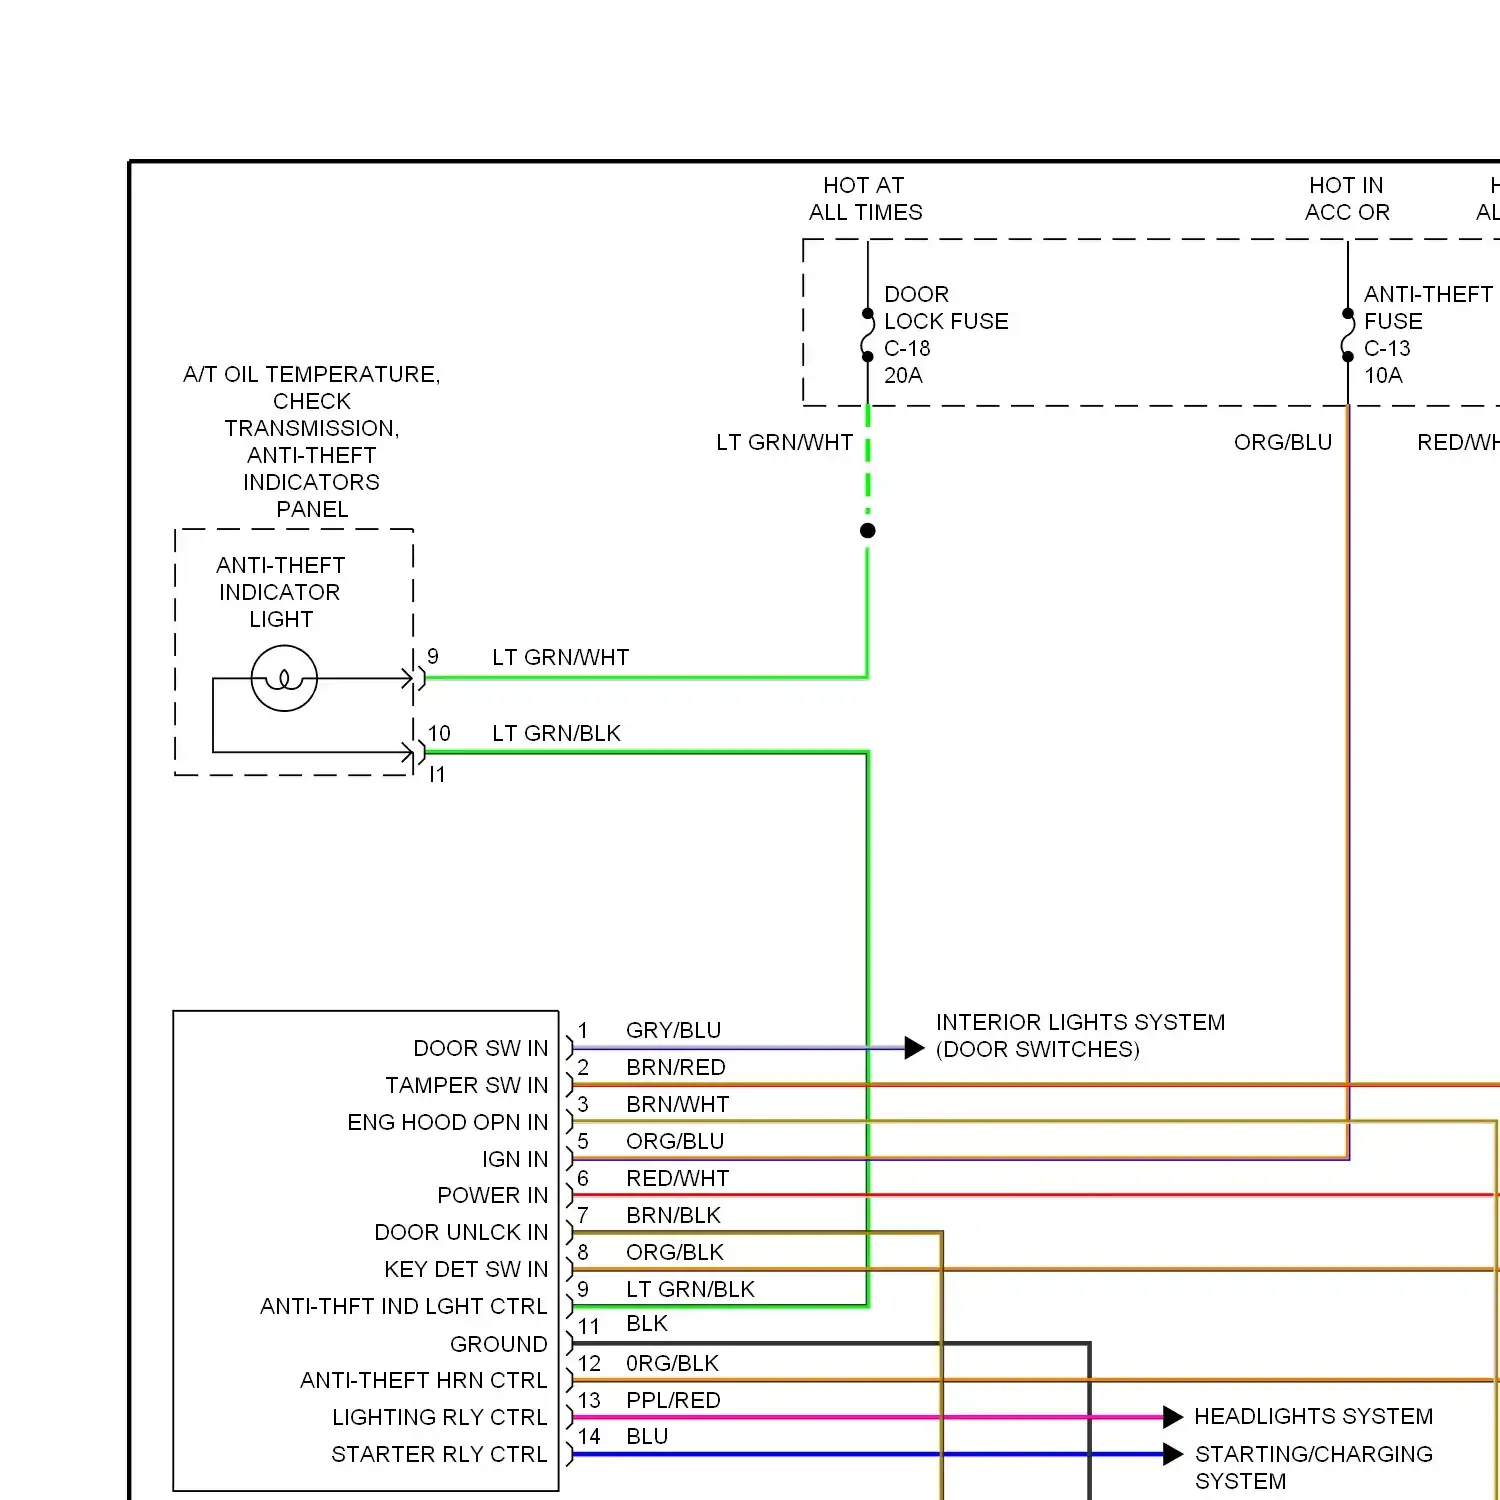This screenshot has width=1500, height=1500.
Task: Click the BLK wire label at pin 11
Action: pos(647,1323)
